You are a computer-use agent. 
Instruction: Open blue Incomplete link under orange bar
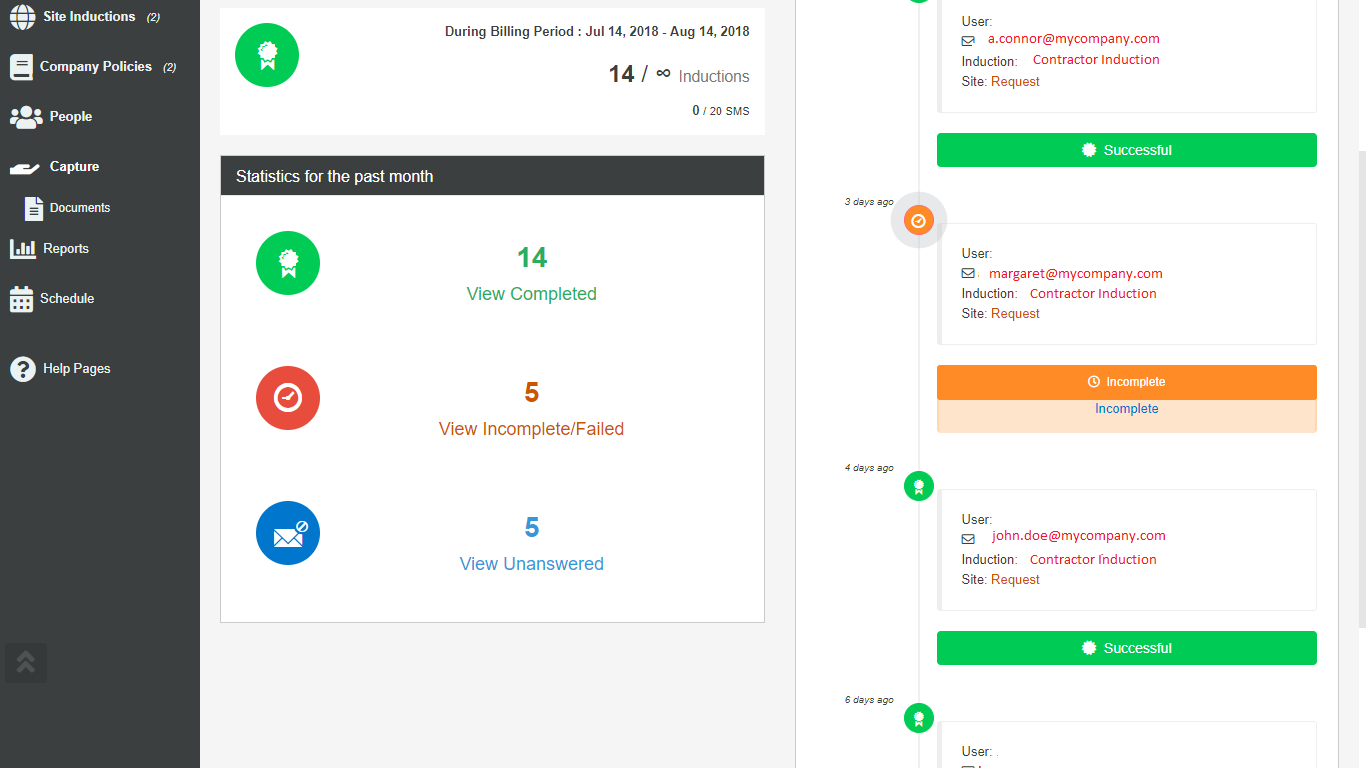(1127, 409)
